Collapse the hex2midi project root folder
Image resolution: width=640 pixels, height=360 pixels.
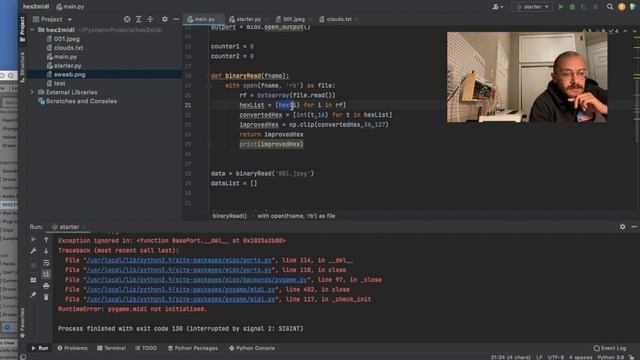tap(33, 30)
